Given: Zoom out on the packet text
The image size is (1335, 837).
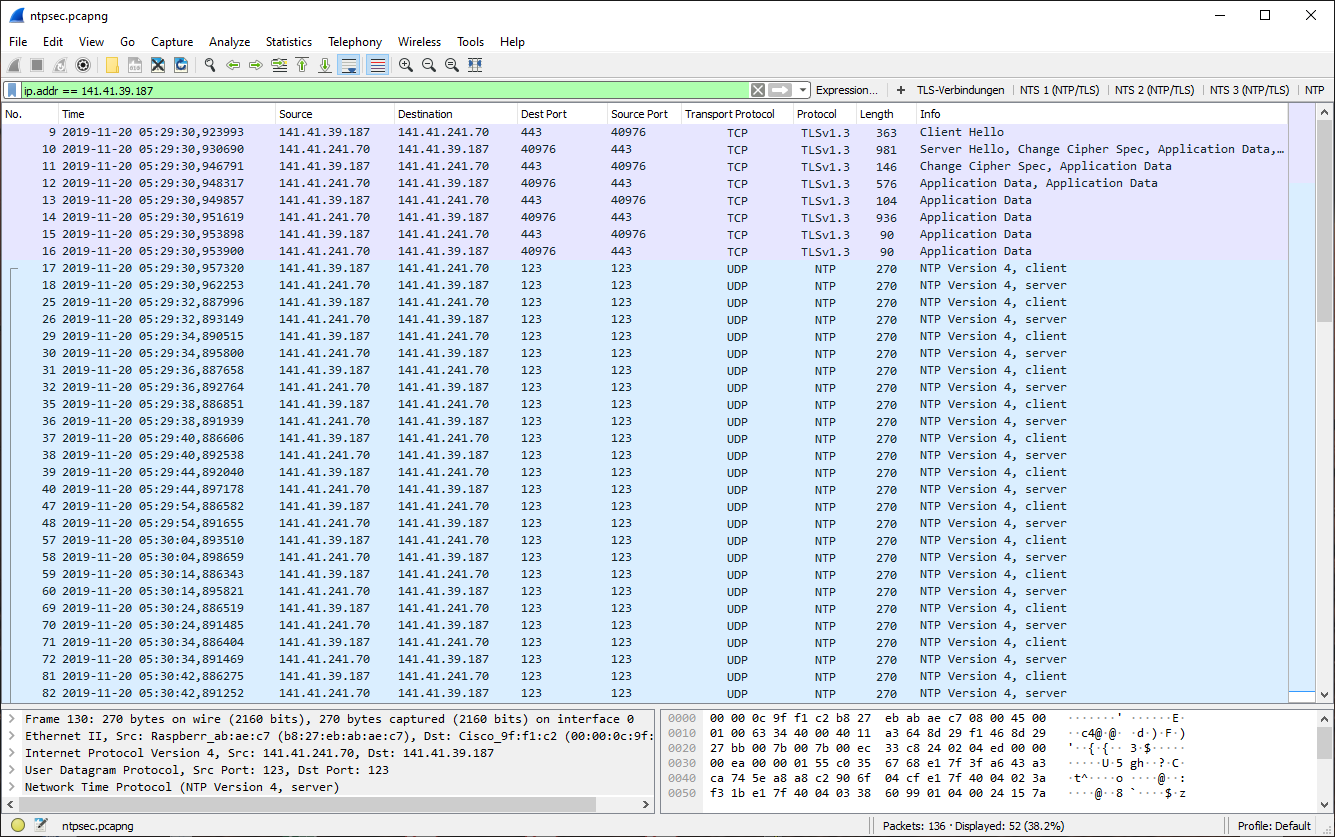Looking at the screenshot, I should (x=429, y=65).
